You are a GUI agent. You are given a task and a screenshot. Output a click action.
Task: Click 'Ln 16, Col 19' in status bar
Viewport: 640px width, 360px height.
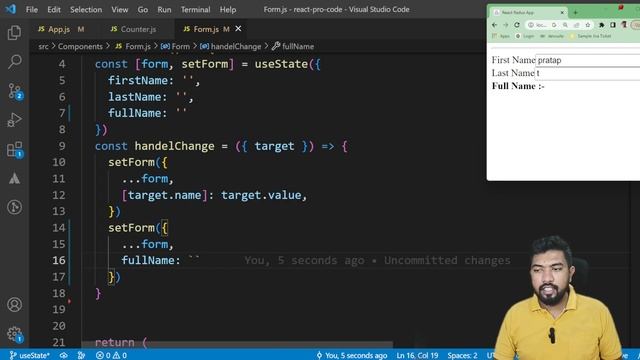[x=417, y=355]
